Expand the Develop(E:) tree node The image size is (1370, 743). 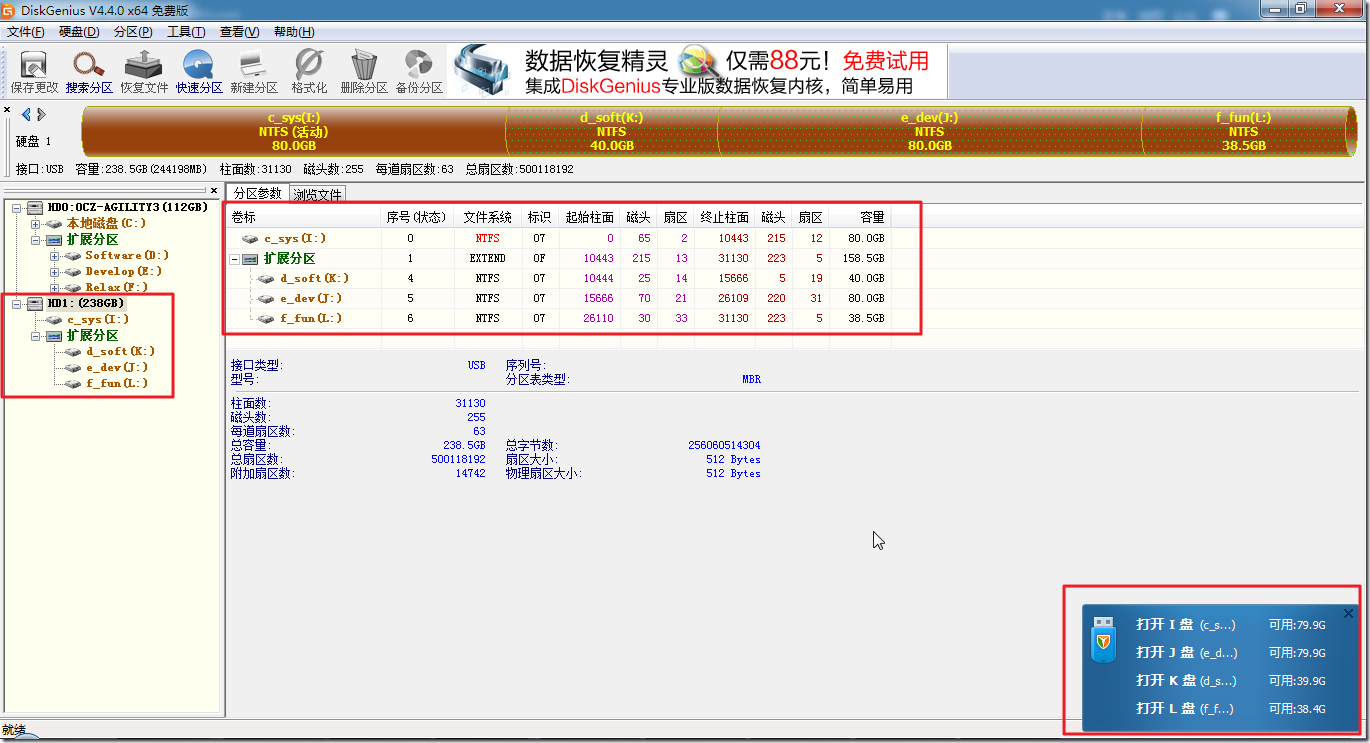tap(54, 271)
